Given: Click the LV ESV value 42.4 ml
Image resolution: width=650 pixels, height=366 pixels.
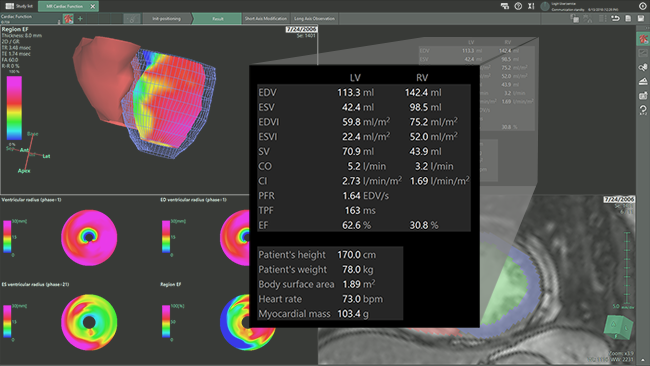Looking at the screenshot, I should click(x=358, y=107).
